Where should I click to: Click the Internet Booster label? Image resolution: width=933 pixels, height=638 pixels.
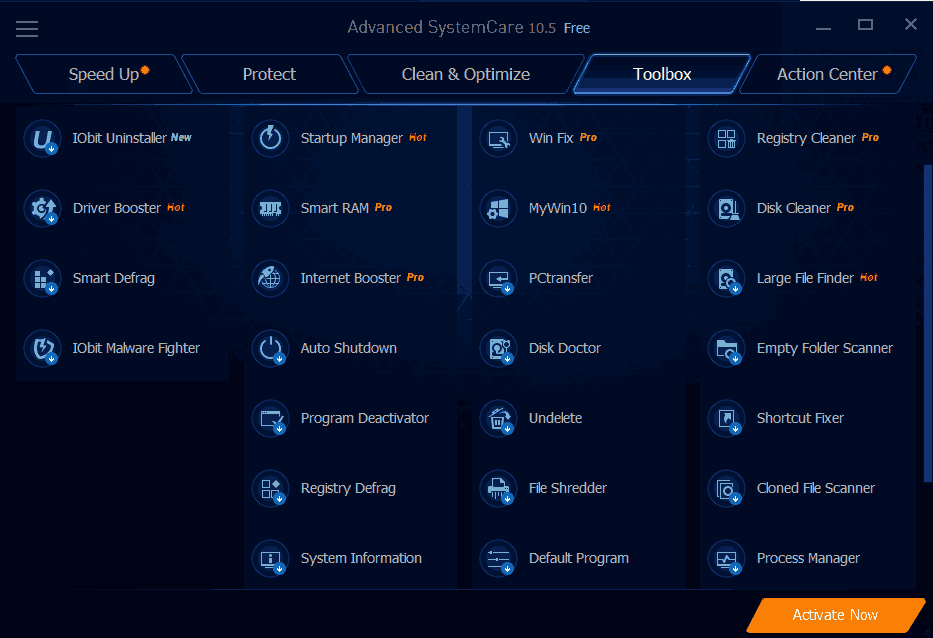350,278
